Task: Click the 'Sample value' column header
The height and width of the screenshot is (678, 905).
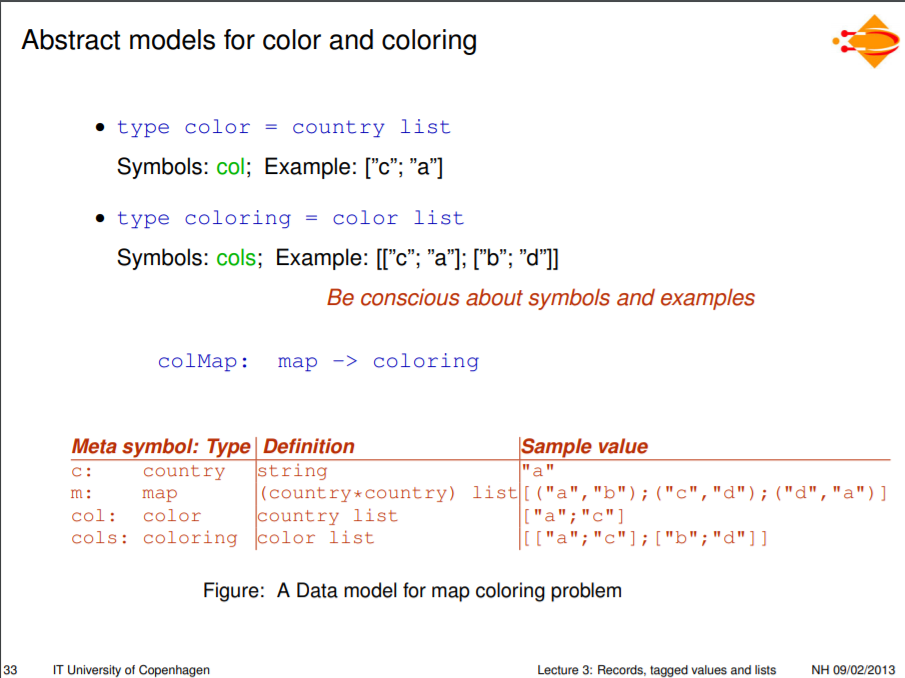Action: [x=585, y=447]
